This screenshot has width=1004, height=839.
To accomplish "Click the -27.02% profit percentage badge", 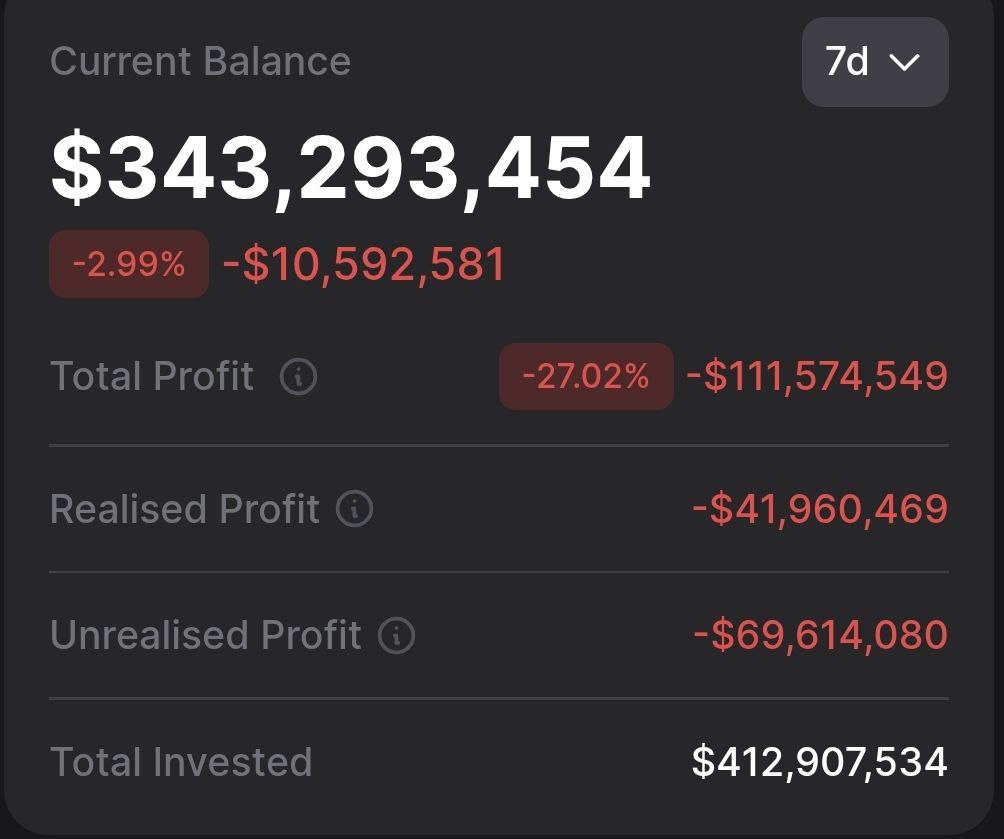I will tap(586, 377).
